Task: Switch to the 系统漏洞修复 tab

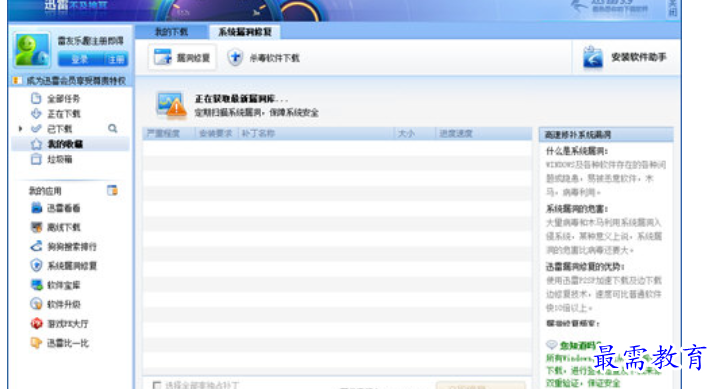Action: (x=244, y=32)
